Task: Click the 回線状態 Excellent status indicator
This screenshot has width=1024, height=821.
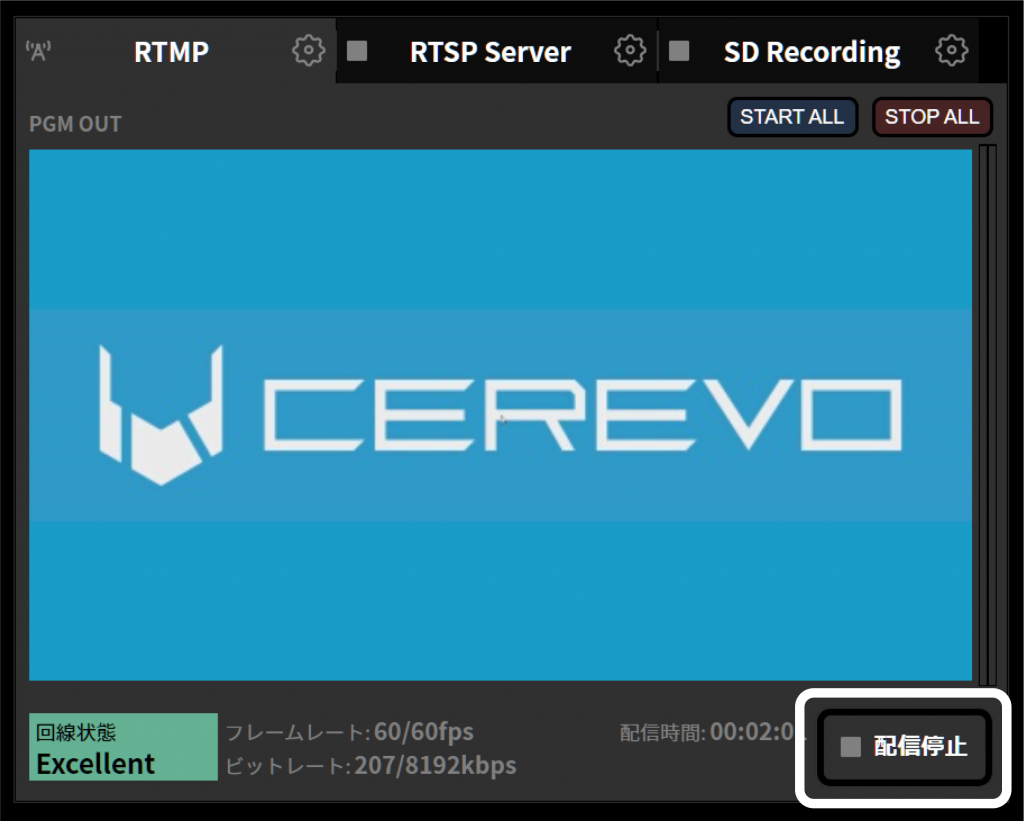Action: point(123,747)
